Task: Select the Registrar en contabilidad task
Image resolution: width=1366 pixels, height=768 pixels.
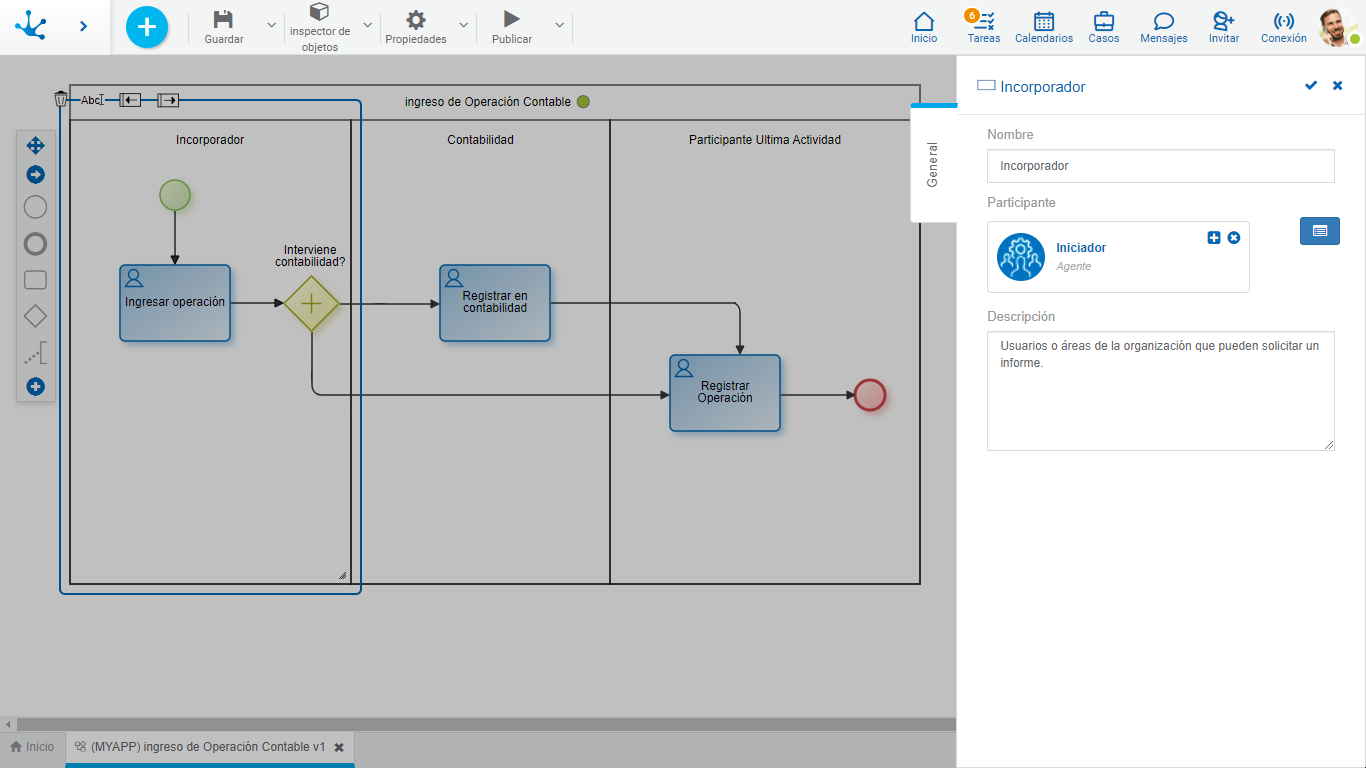Action: pos(495,303)
